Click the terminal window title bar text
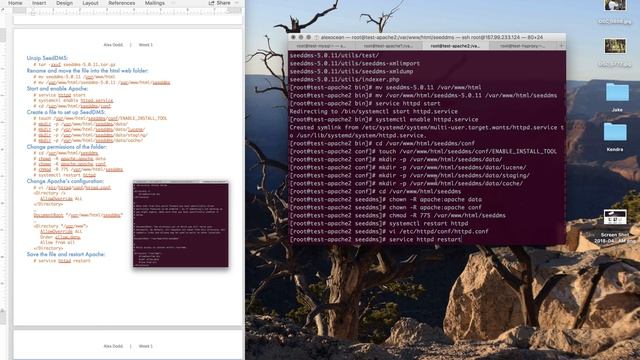Image resolution: width=640 pixels, height=360 pixels. coord(432,37)
